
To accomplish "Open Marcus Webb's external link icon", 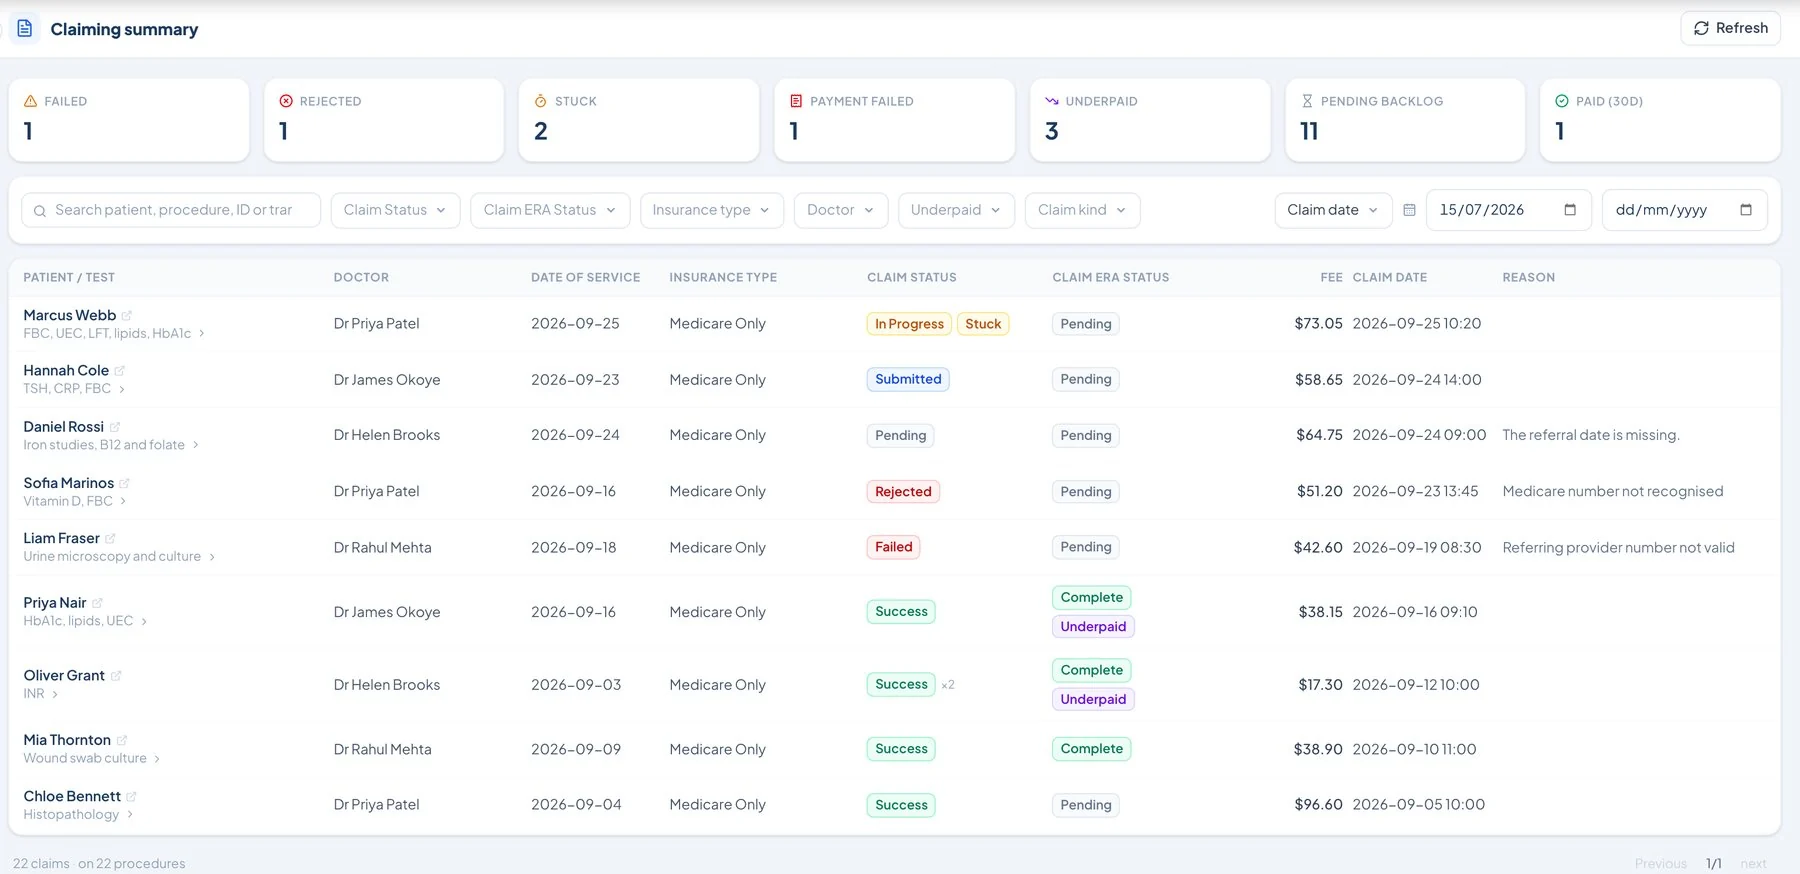I will pos(127,316).
